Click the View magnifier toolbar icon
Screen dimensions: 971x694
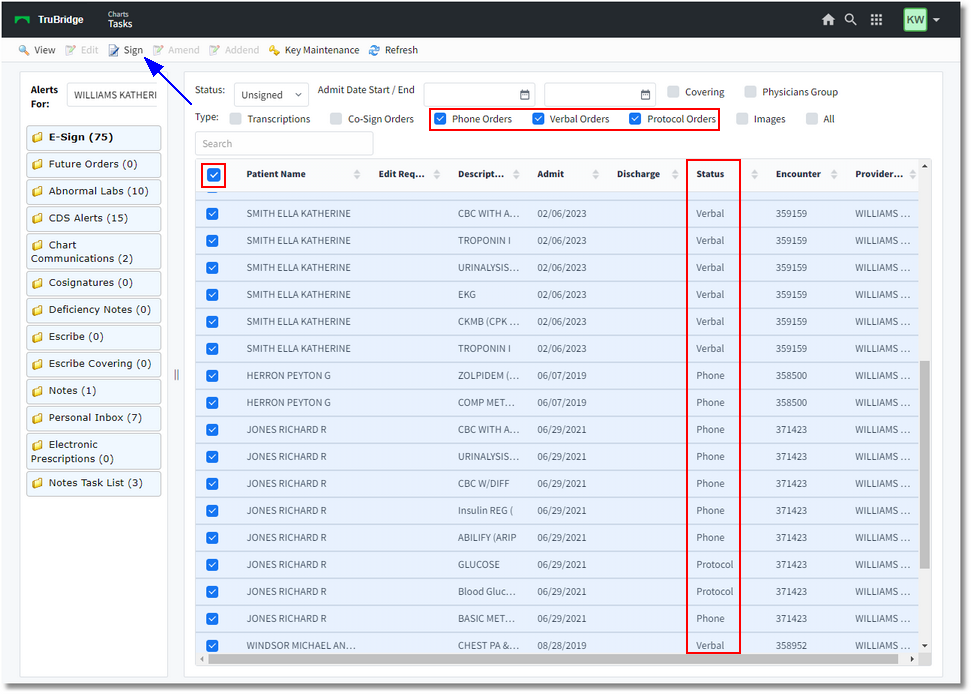click(x=24, y=50)
